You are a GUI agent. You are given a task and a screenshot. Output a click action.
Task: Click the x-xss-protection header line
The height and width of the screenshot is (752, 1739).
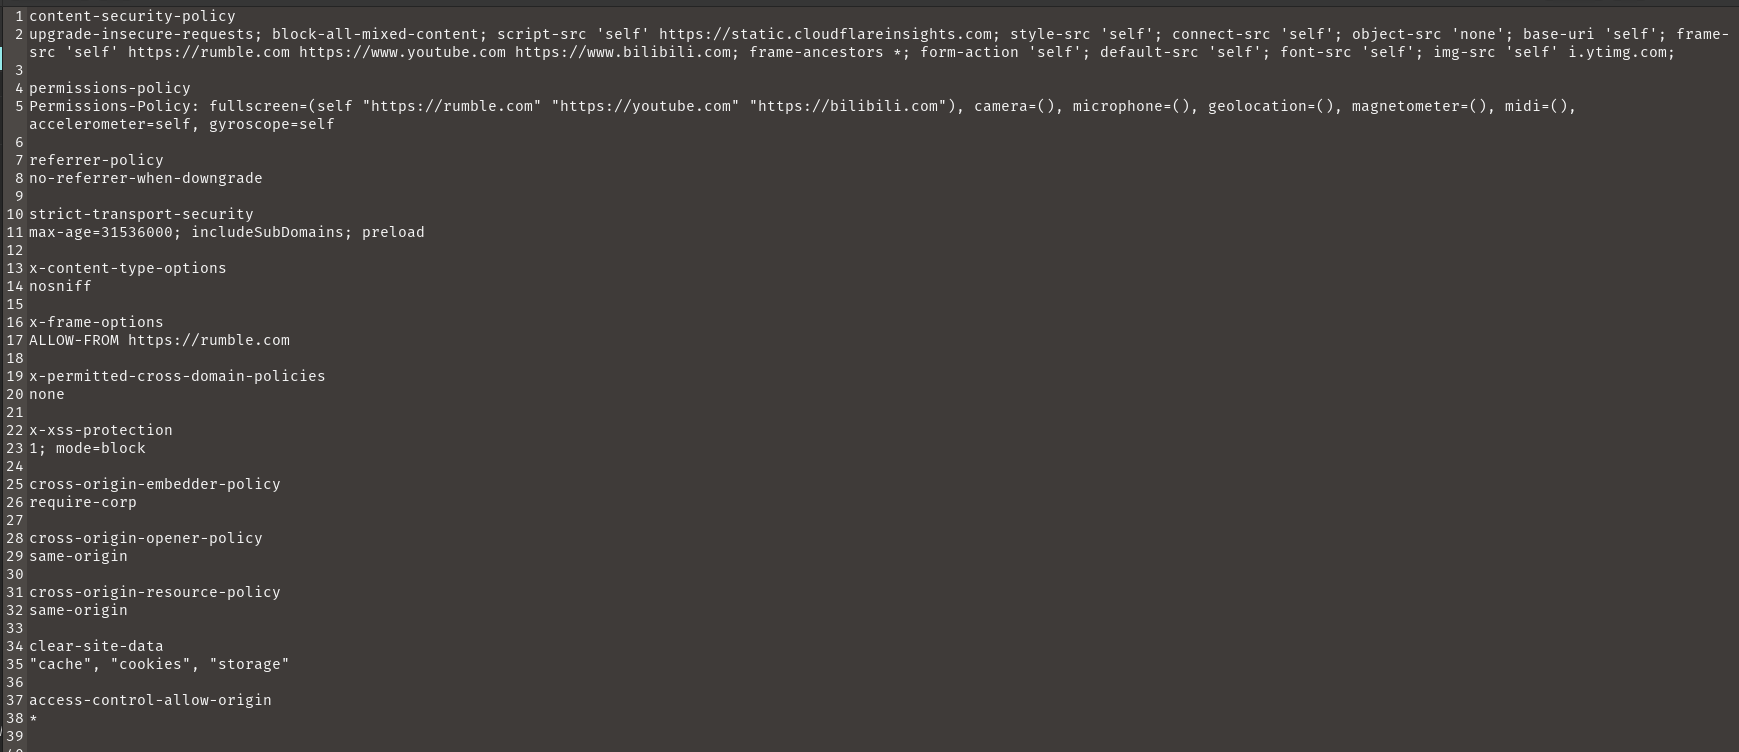[101, 430]
